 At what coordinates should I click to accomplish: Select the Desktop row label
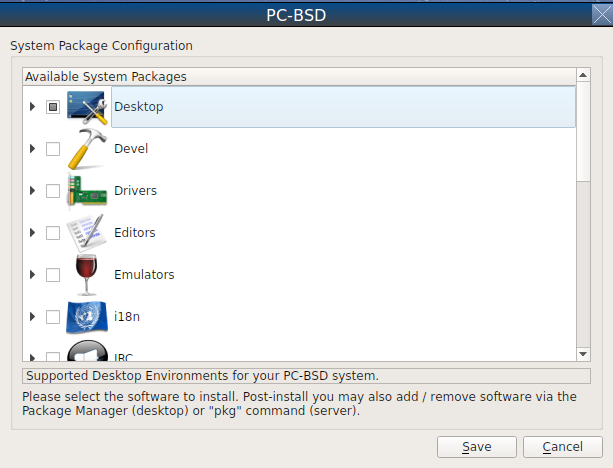(x=139, y=107)
